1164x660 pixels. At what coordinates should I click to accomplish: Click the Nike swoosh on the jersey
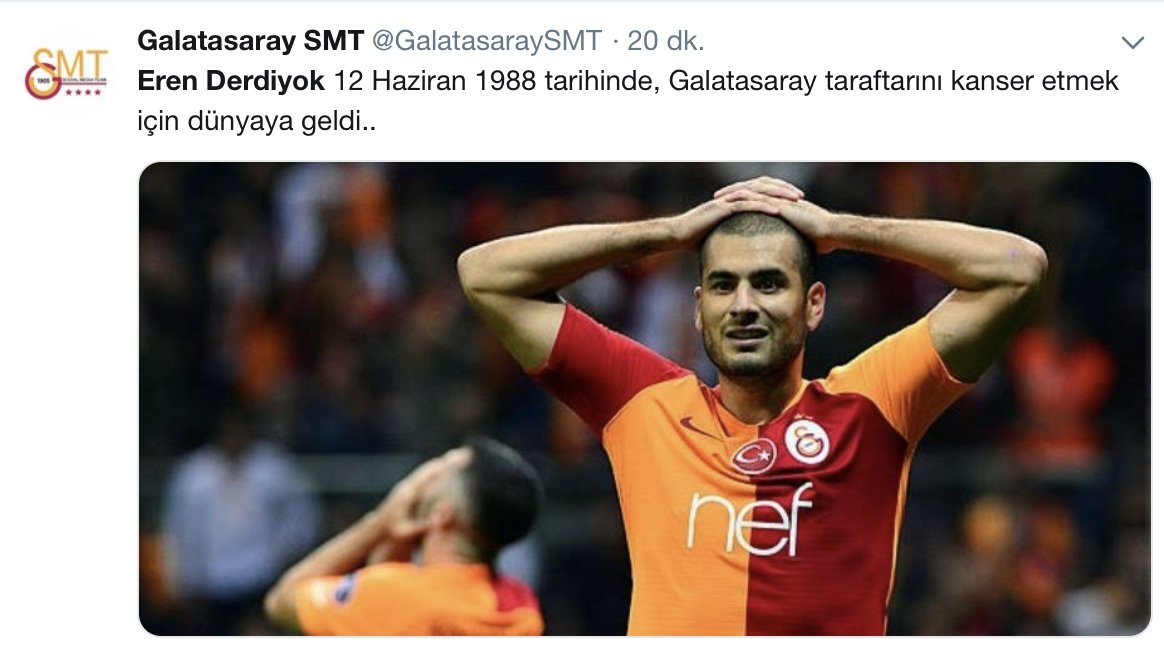point(697,428)
